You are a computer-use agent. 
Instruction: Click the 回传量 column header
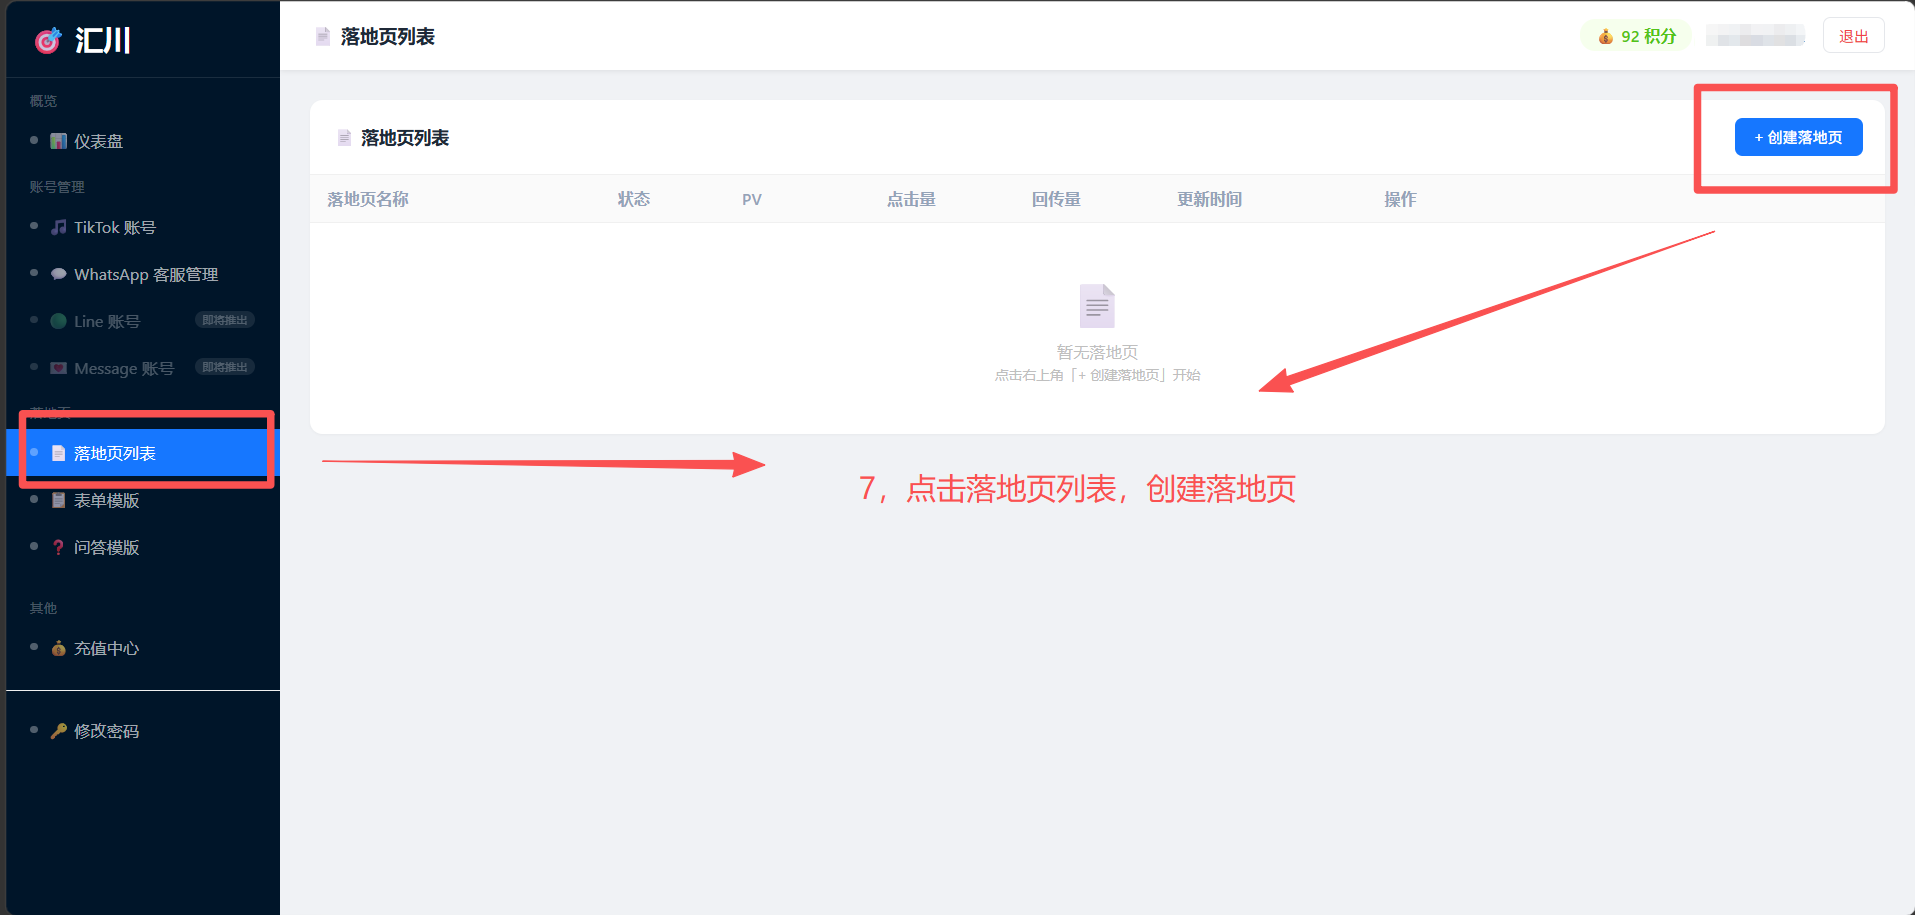pos(1056,199)
